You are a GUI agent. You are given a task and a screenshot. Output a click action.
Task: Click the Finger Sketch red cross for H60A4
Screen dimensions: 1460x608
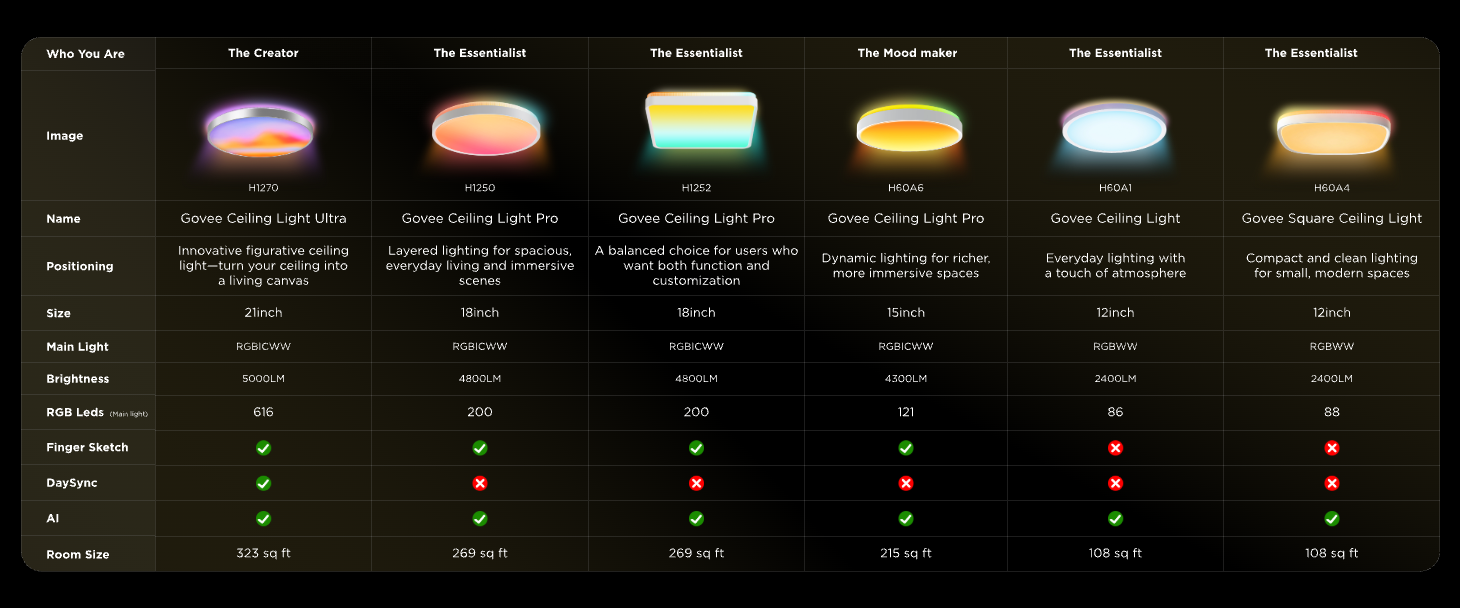[1332, 448]
